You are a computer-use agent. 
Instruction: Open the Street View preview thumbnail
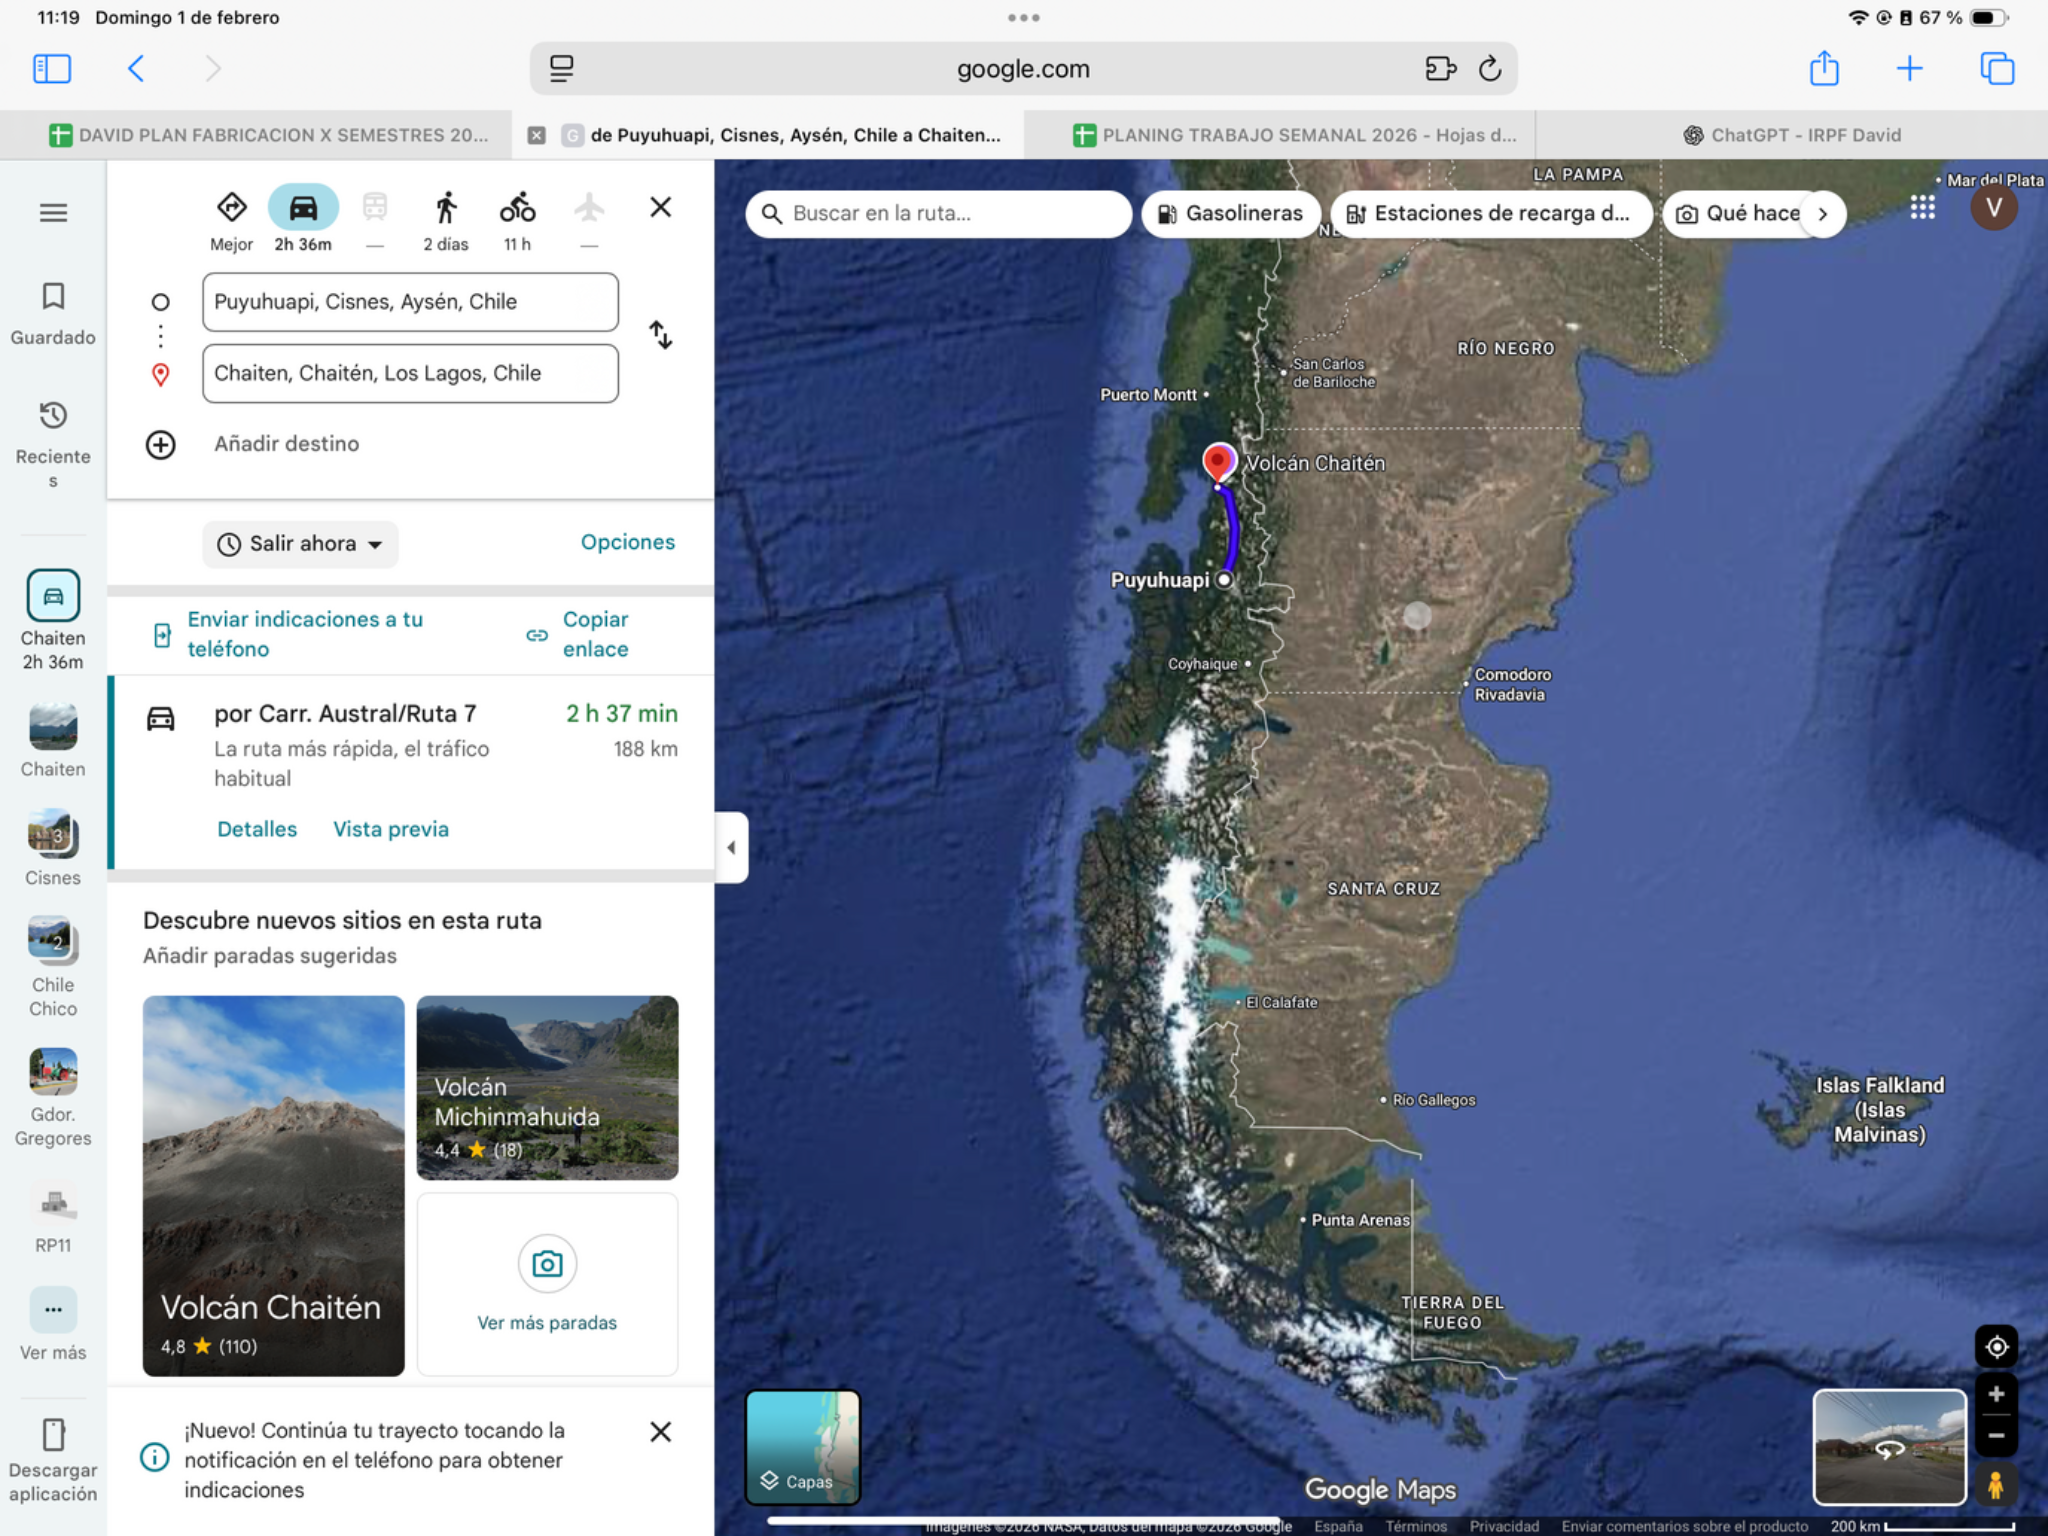(x=1889, y=1447)
